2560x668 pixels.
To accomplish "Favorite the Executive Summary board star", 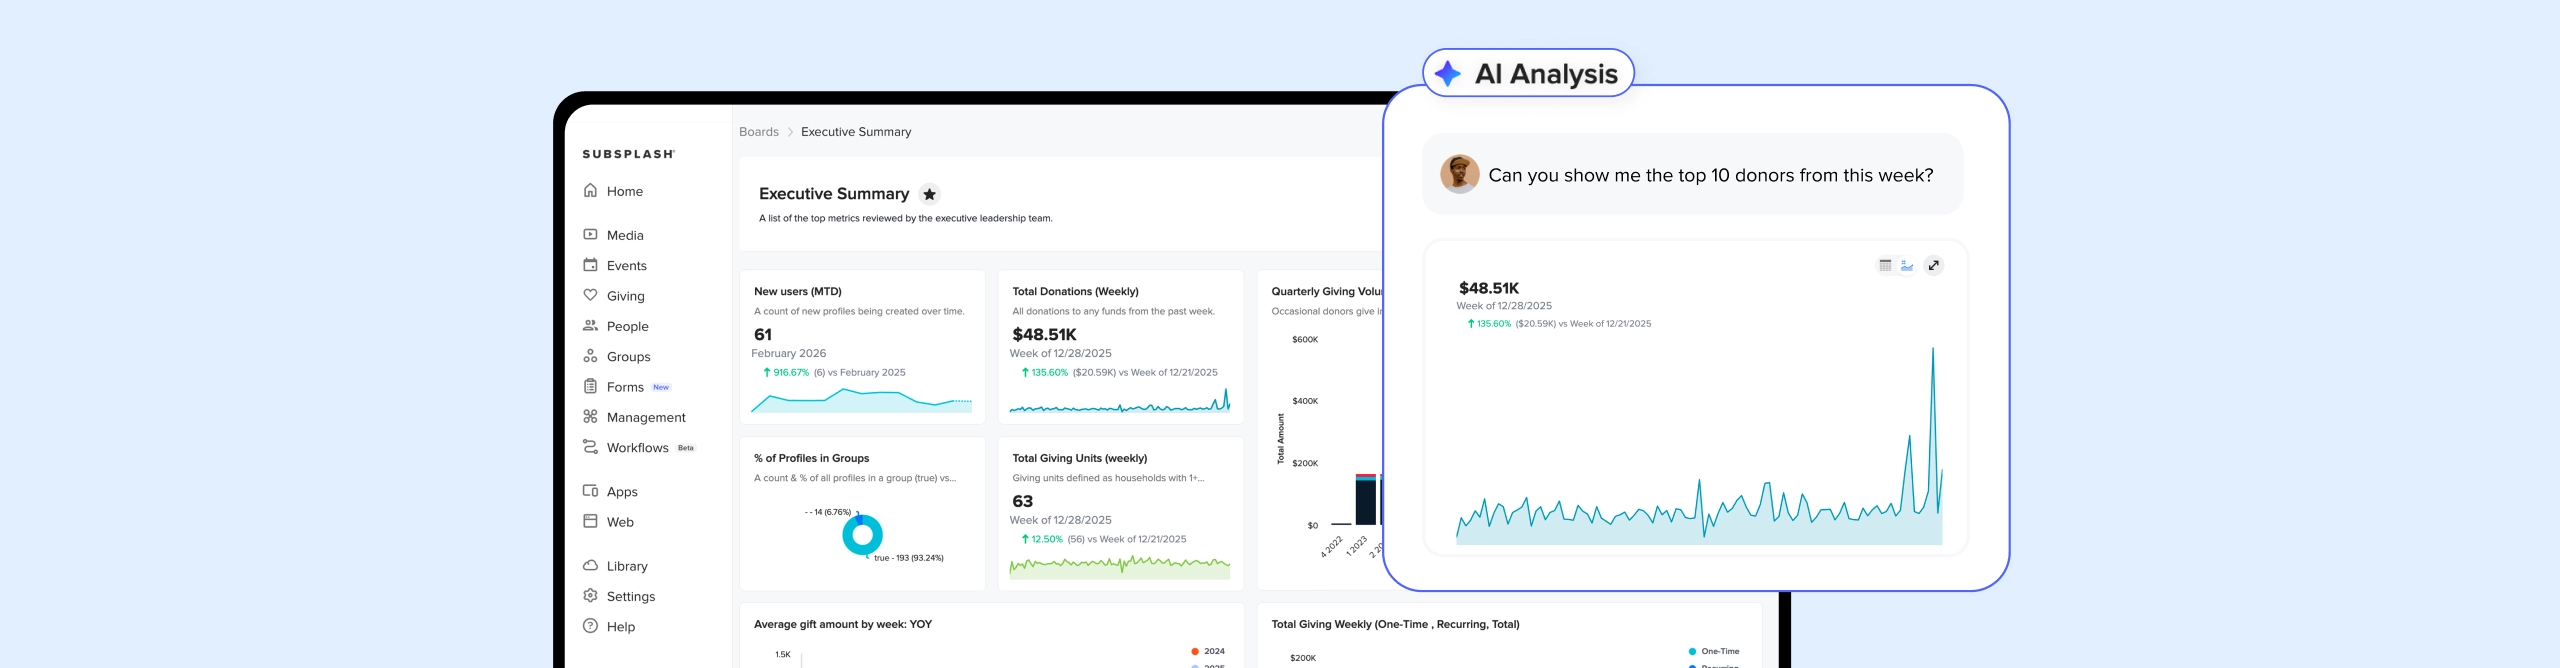I will (x=929, y=194).
